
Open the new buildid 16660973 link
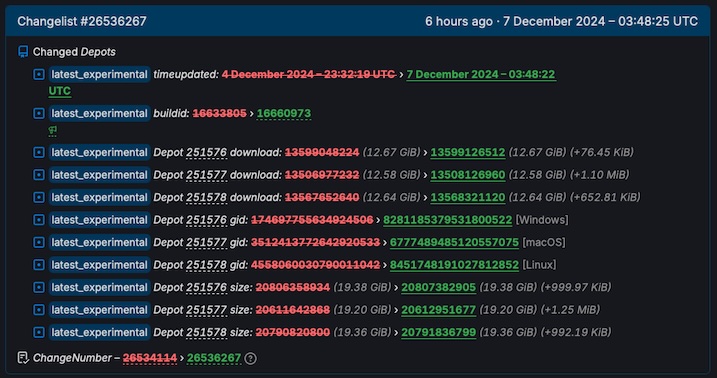284,113
